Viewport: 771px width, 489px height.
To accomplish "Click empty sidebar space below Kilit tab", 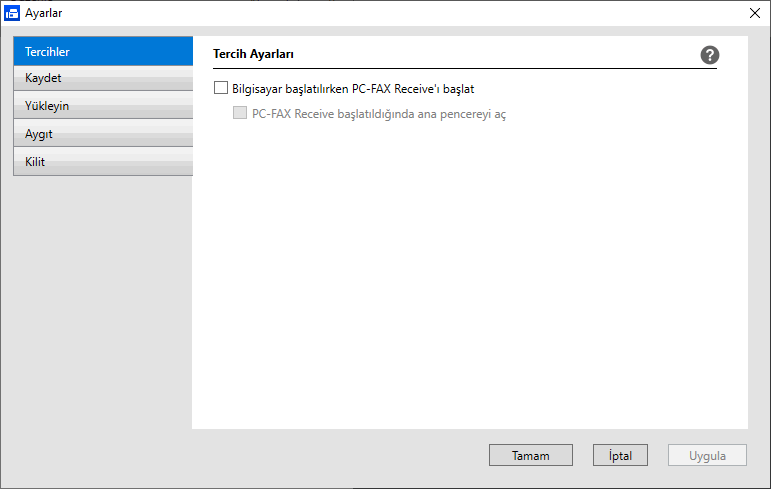I will [x=102, y=300].
